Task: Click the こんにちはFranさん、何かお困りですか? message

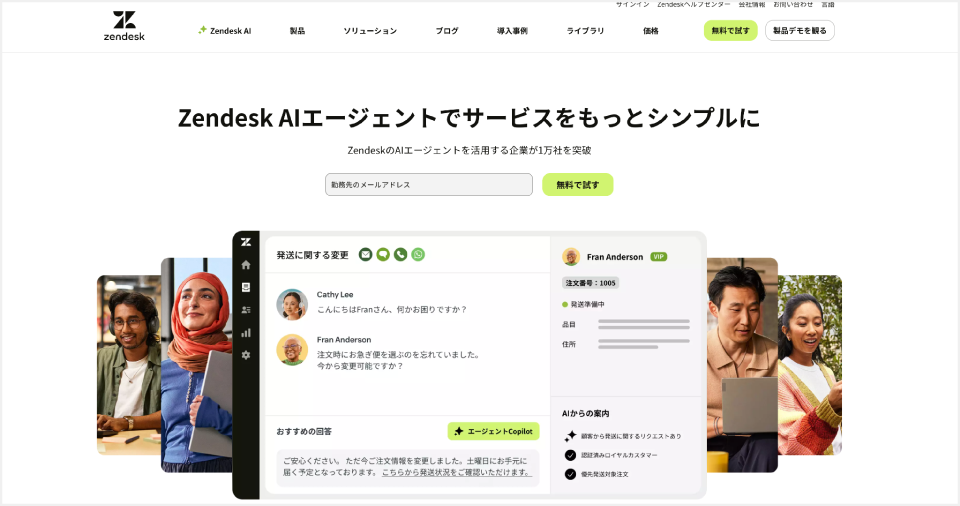Action: point(392,309)
